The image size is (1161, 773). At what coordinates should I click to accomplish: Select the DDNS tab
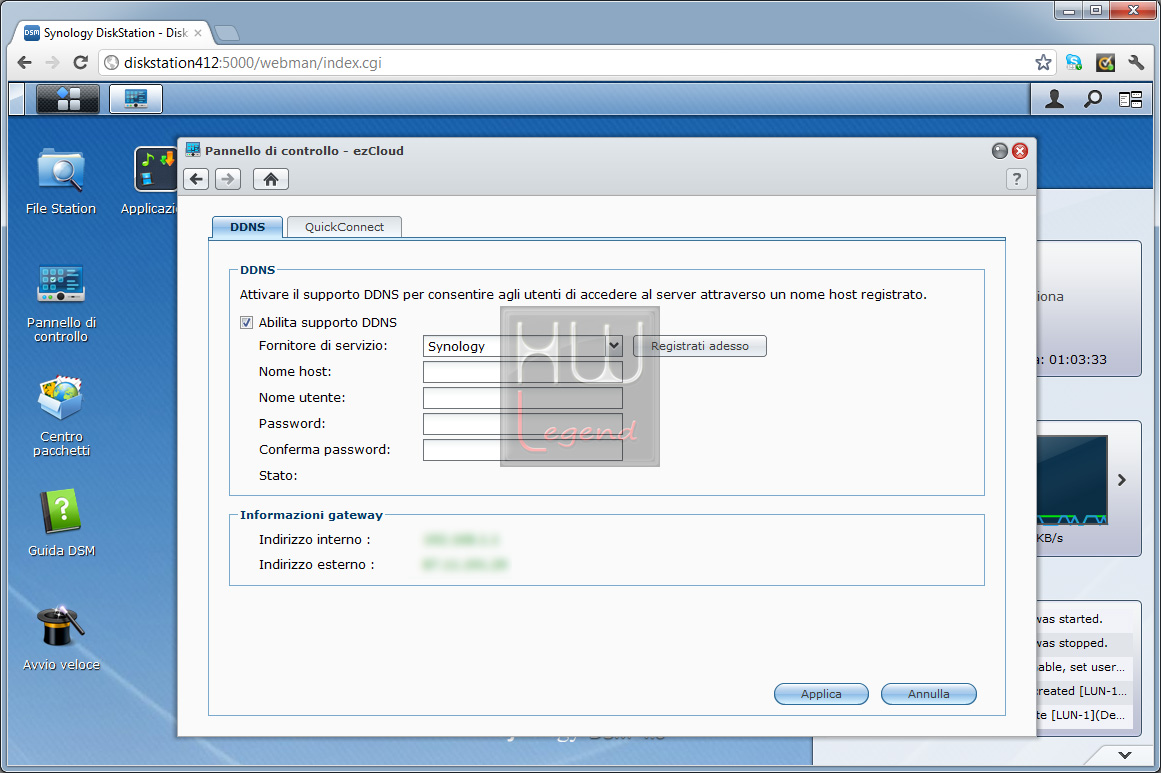(247, 227)
